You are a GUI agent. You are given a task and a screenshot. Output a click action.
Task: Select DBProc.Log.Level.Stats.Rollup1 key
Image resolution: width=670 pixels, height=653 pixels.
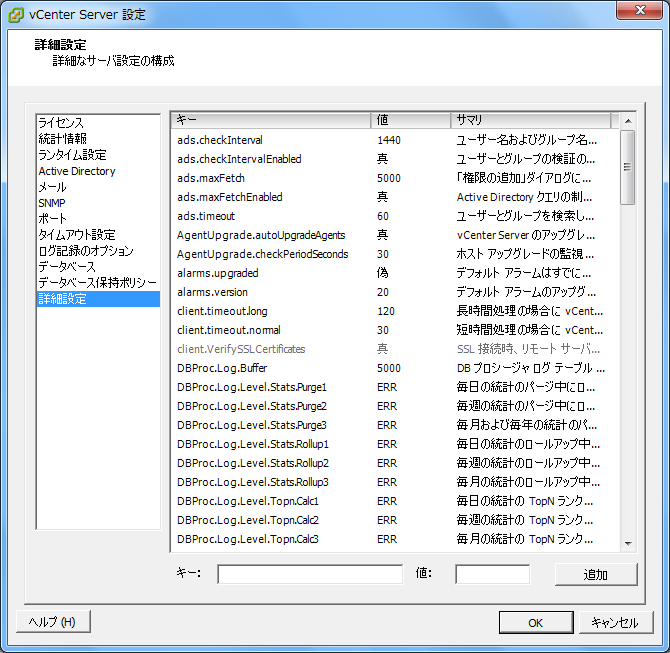(253, 444)
